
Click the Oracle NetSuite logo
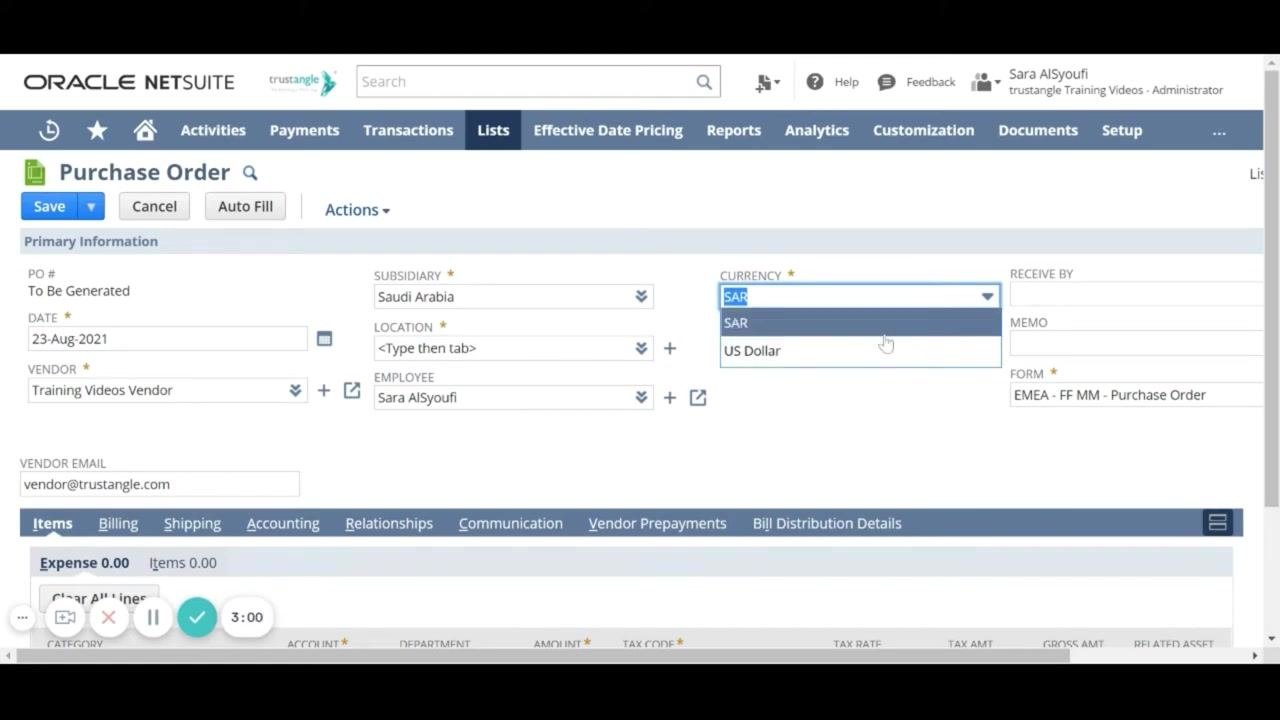pyautogui.click(x=129, y=82)
